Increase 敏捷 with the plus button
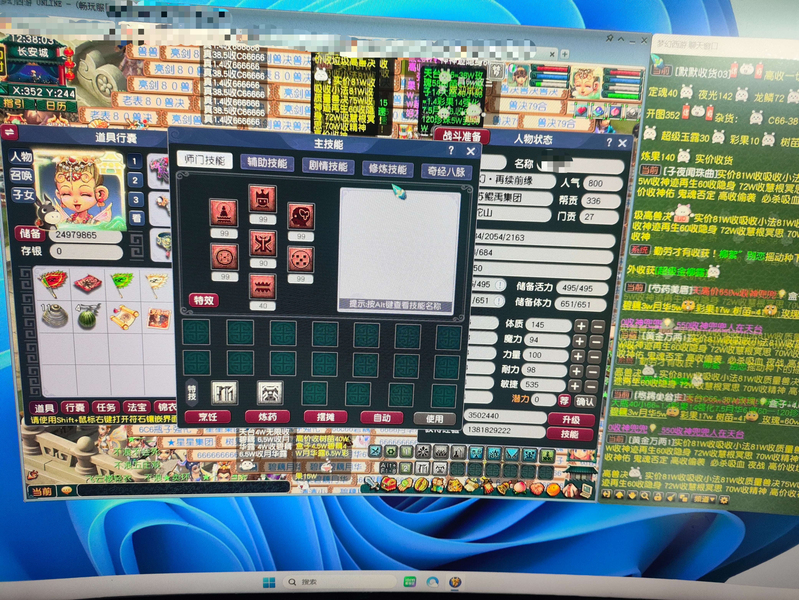The width and height of the screenshot is (799, 600). click(576, 386)
